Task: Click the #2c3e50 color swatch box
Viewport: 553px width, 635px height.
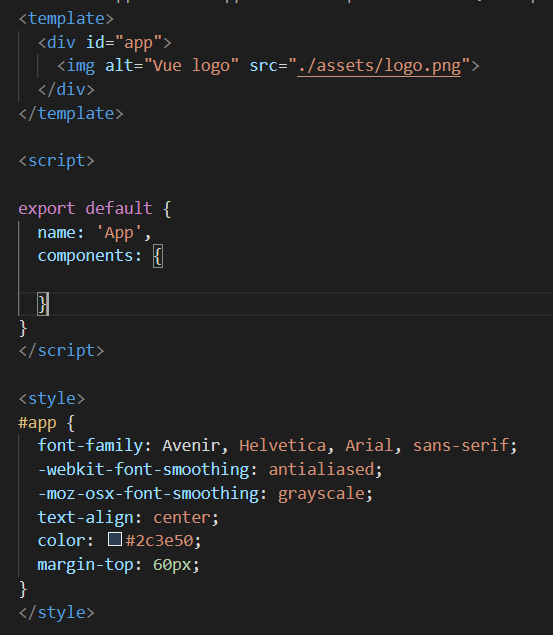Action: click(x=115, y=539)
